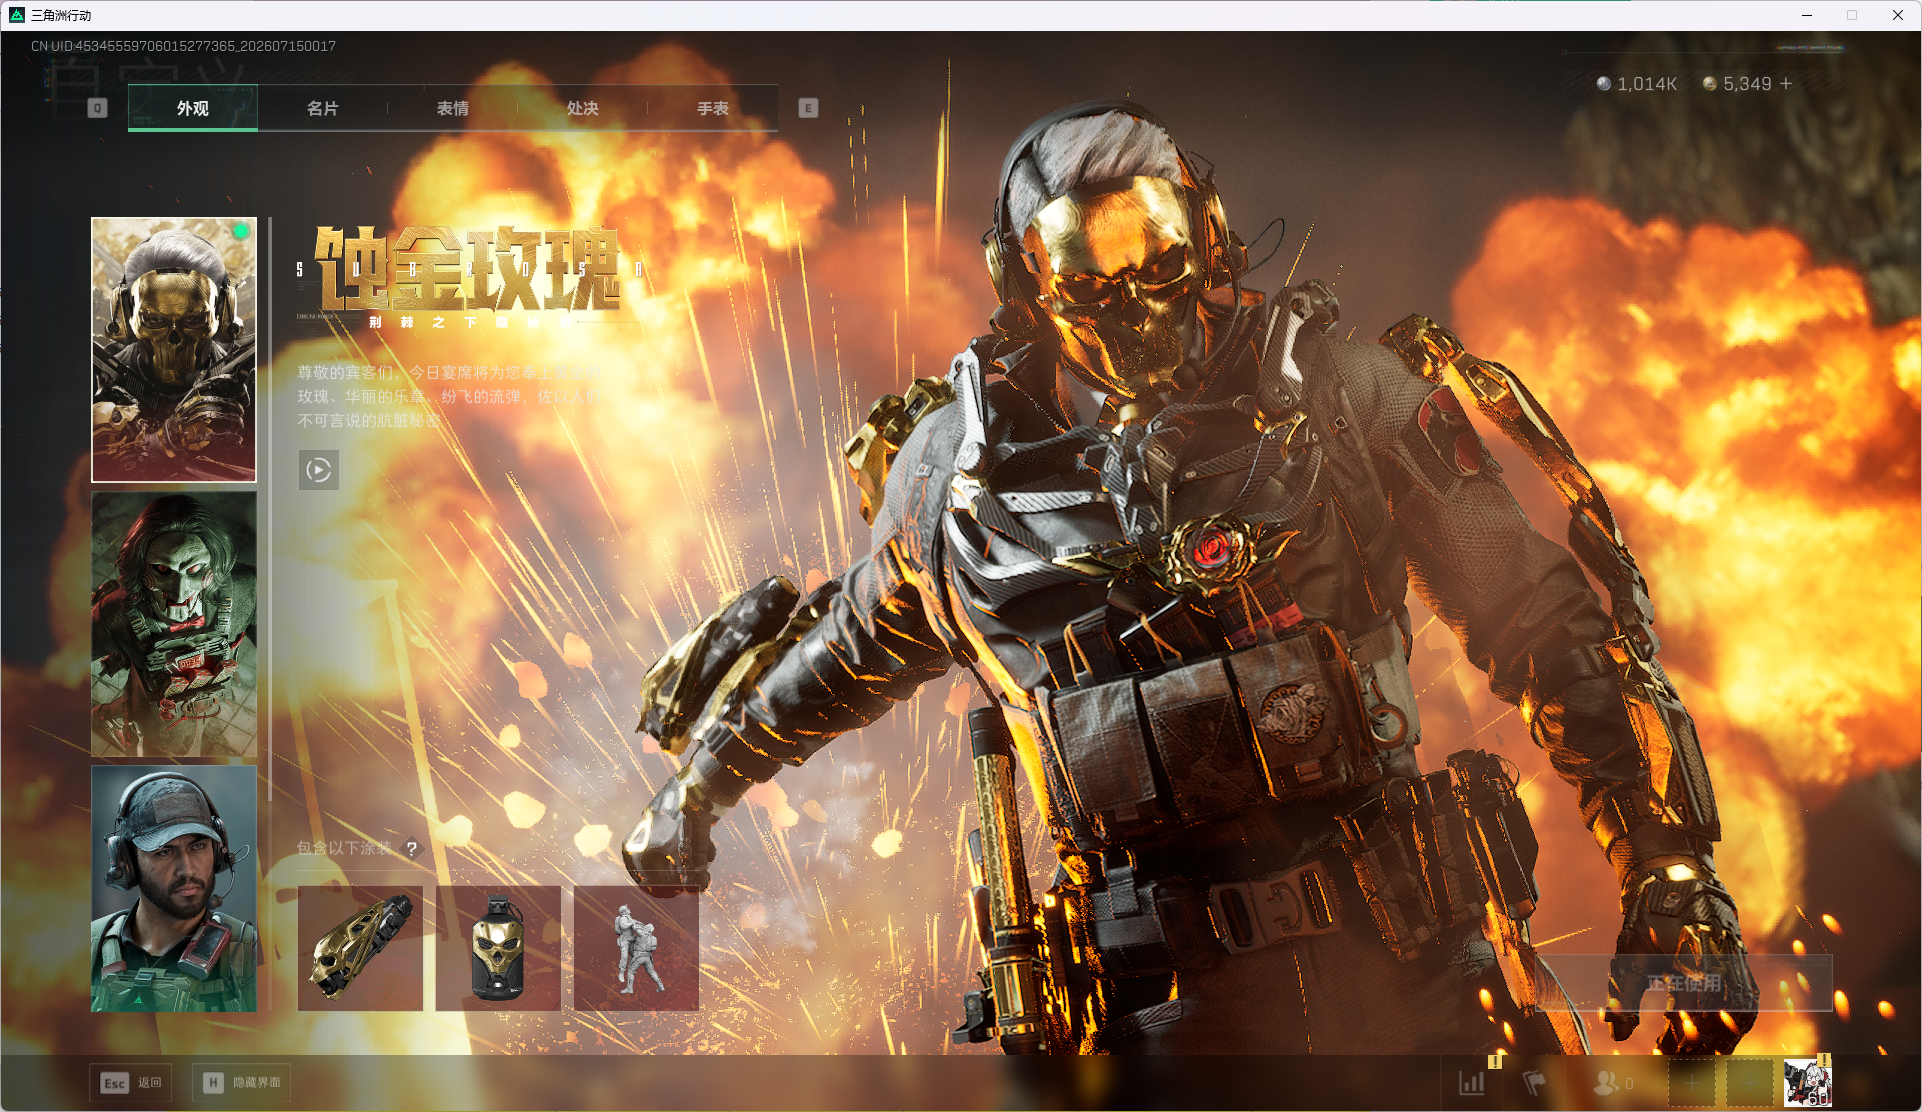
Task: Select the golden skull grenade charm thumbnail
Action: [x=498, y=948]
